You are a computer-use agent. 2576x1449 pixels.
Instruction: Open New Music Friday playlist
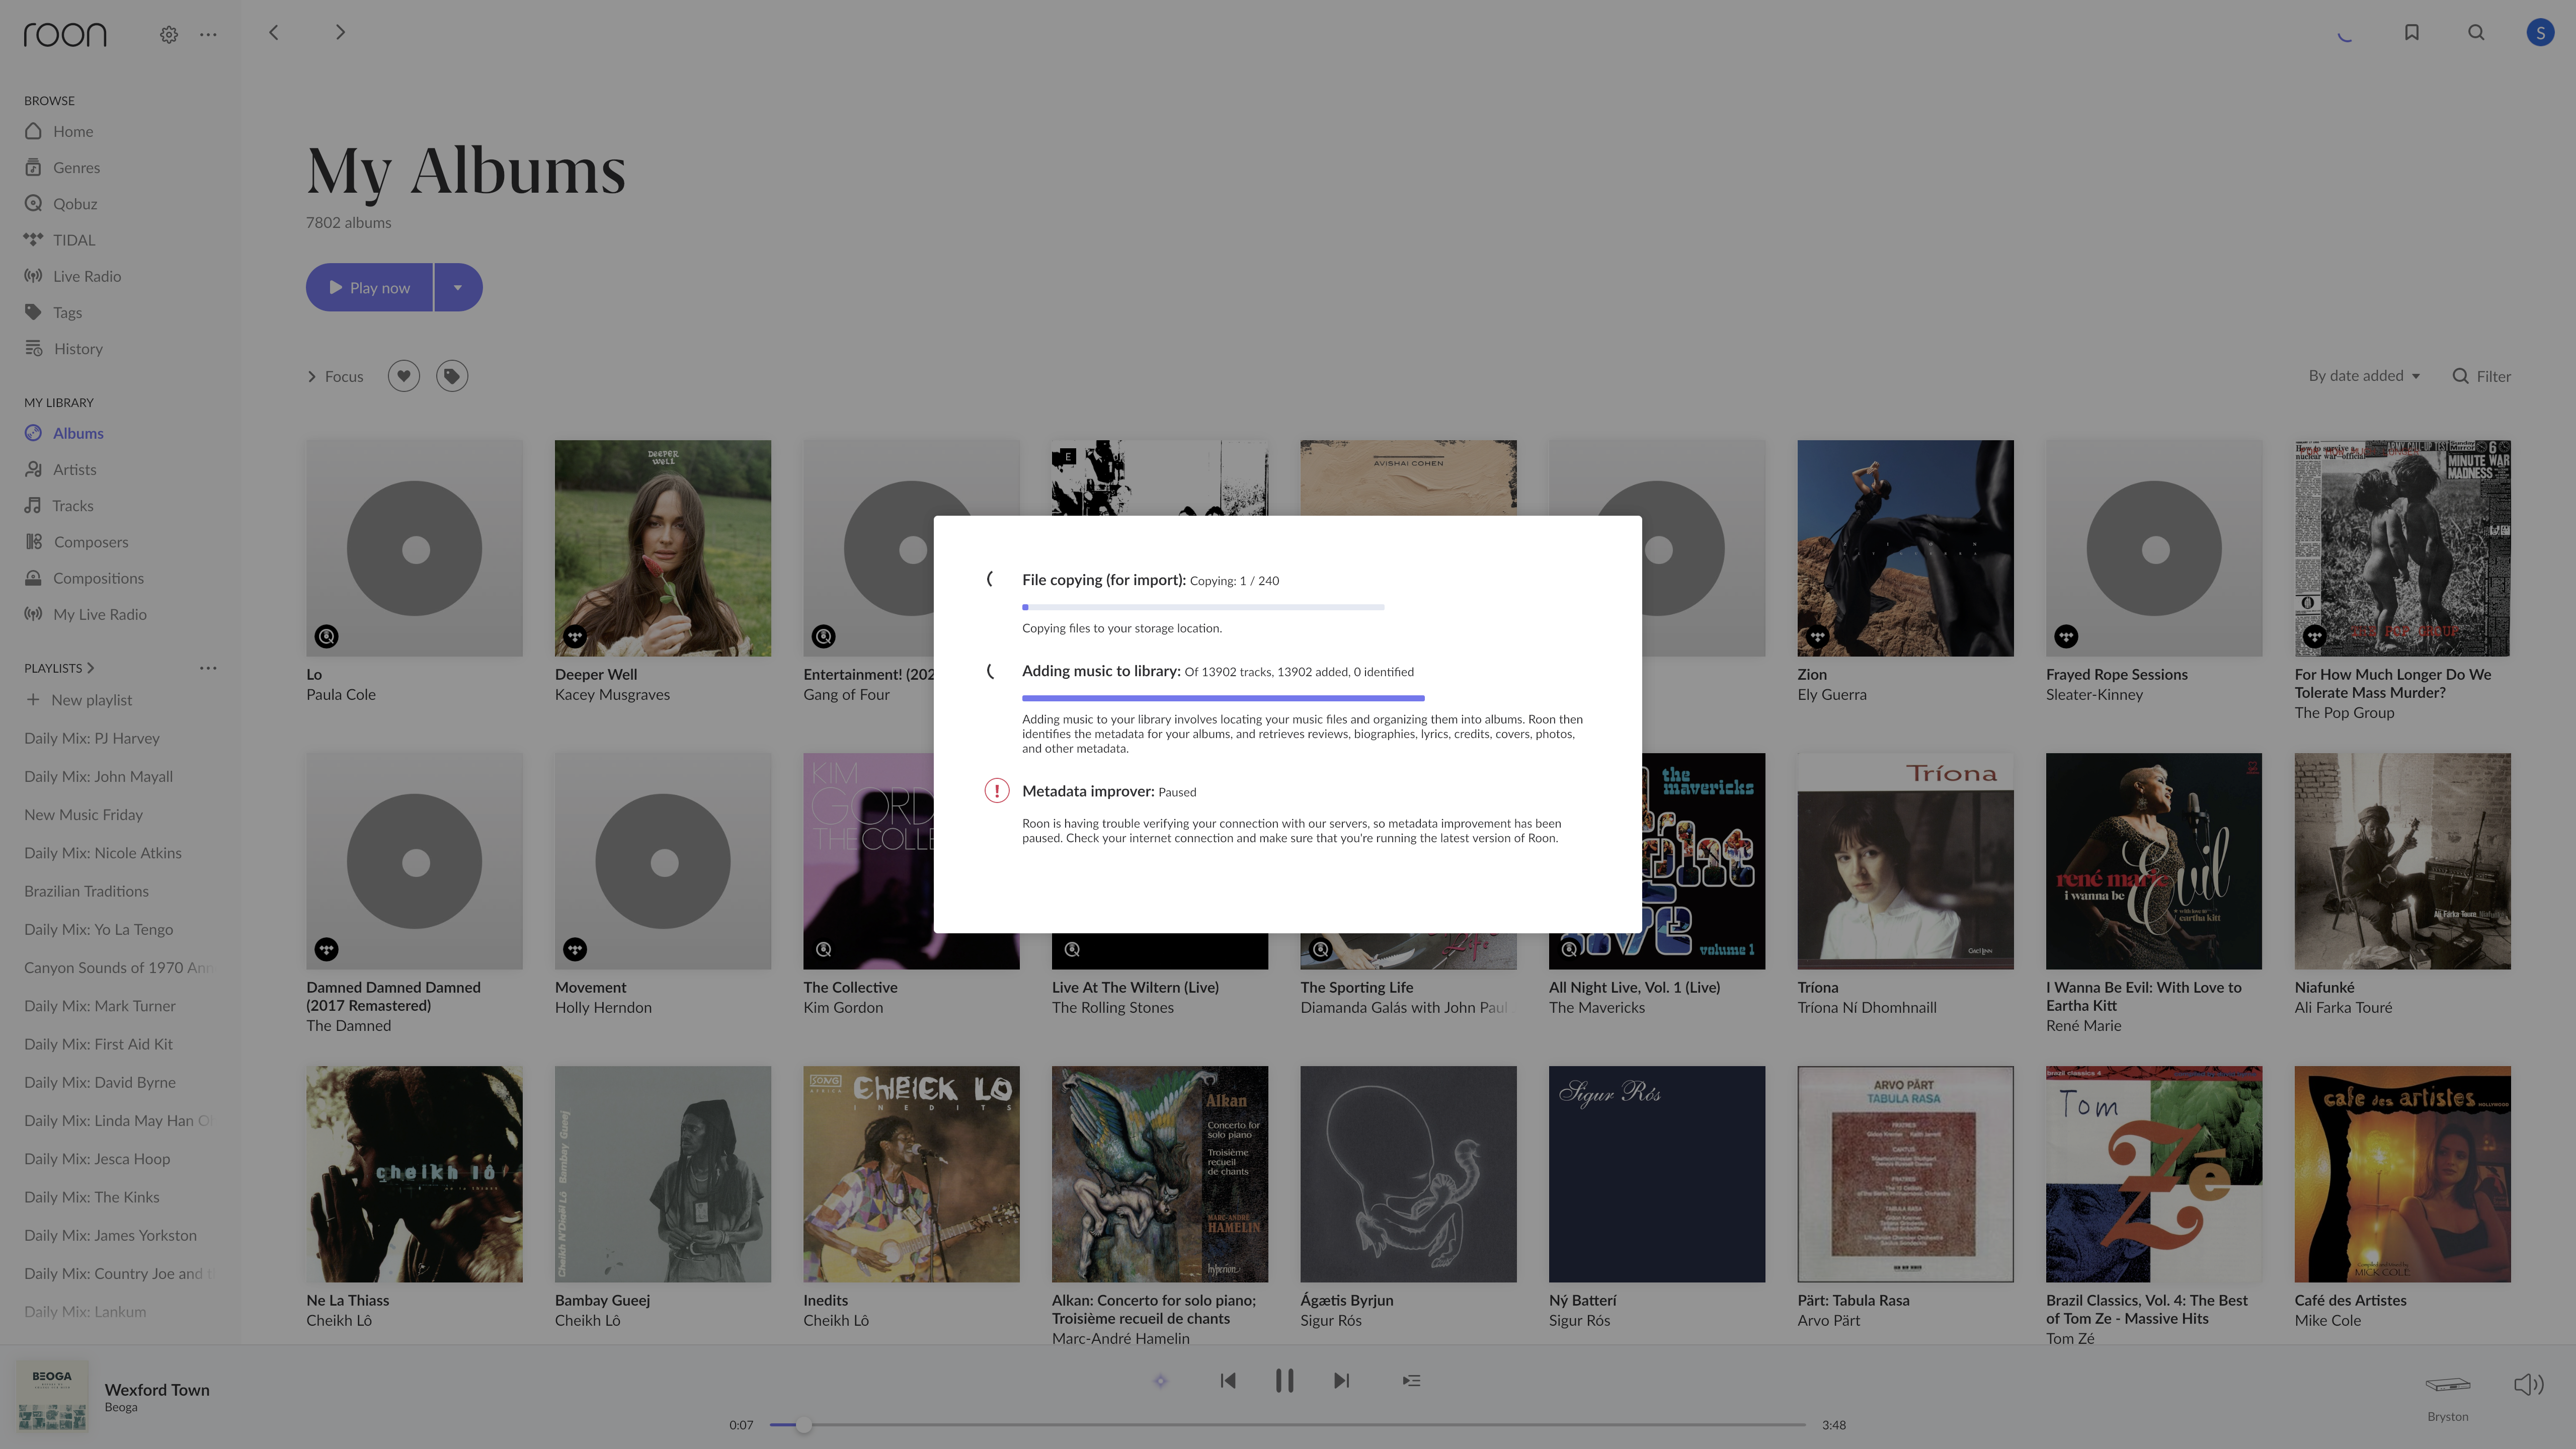pos(84,814)
